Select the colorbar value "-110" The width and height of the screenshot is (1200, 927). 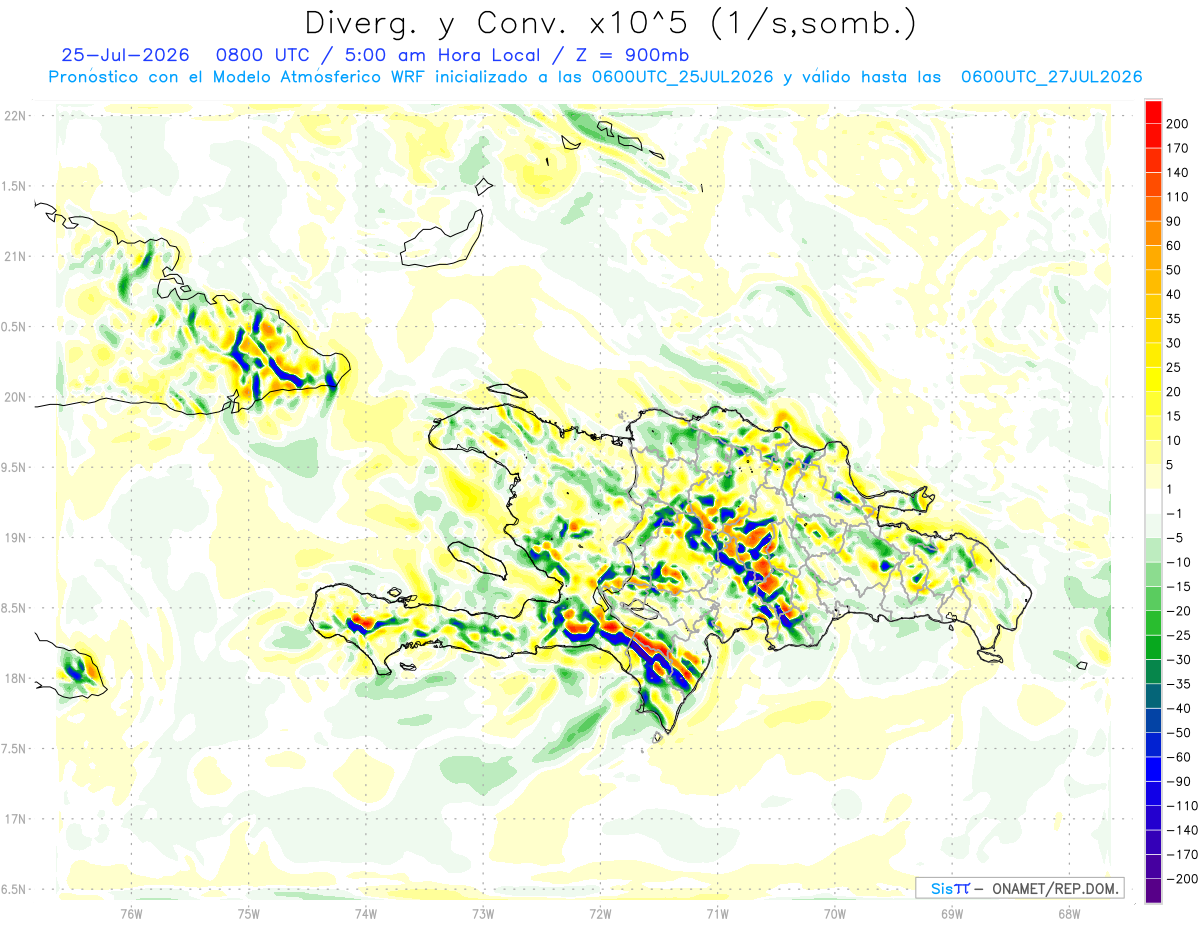pyautogui.click(x=1181, y=806)
